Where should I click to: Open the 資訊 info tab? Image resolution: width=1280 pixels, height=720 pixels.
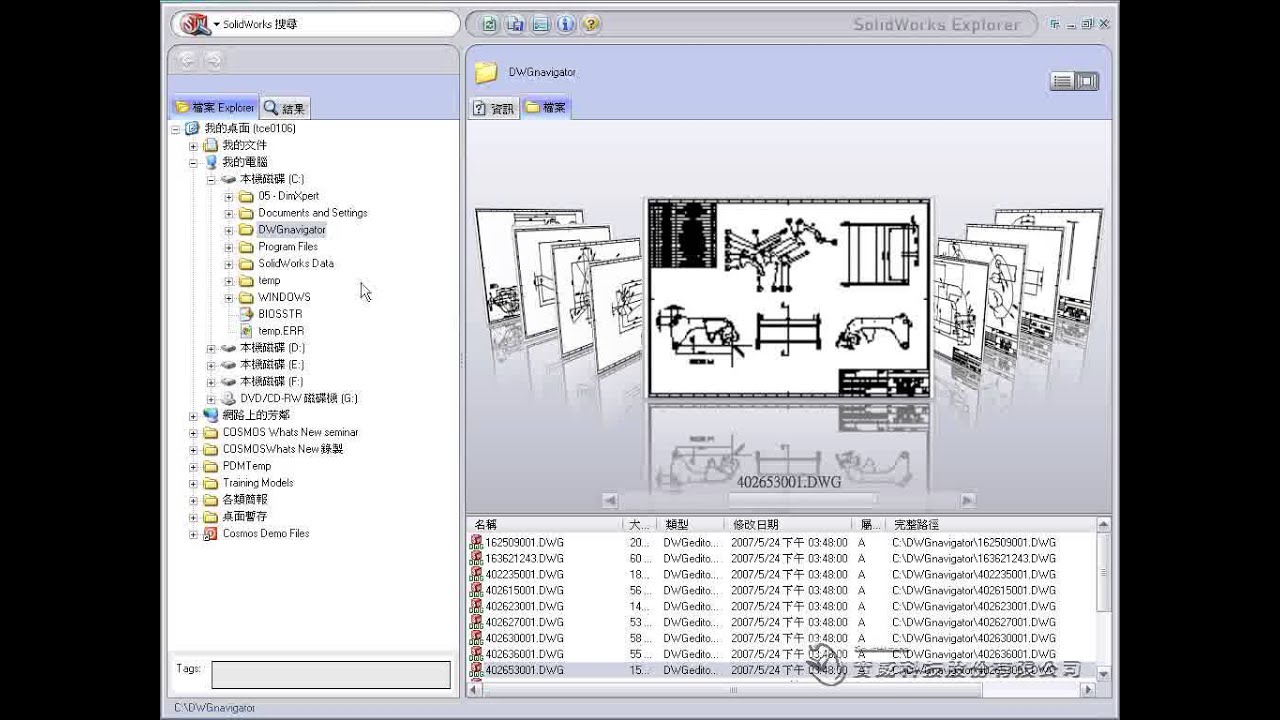pos(494,108)
